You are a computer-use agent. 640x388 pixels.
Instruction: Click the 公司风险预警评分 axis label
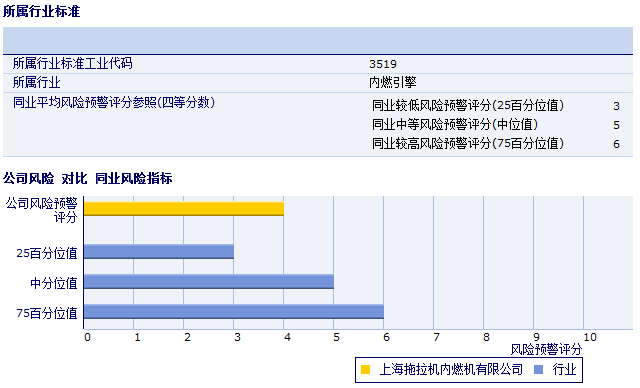pos(42,210)
